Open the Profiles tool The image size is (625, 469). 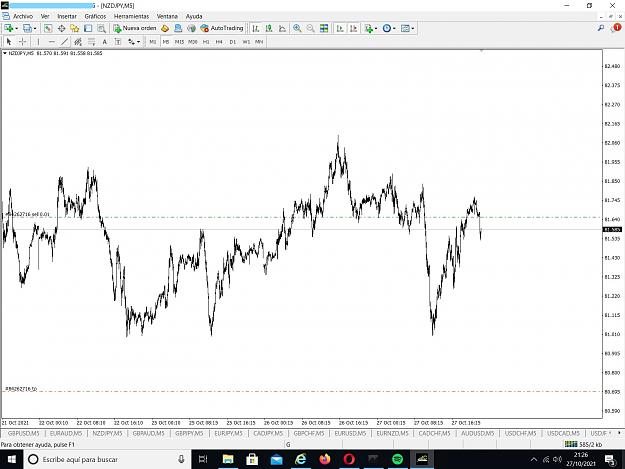click(27, 28)
